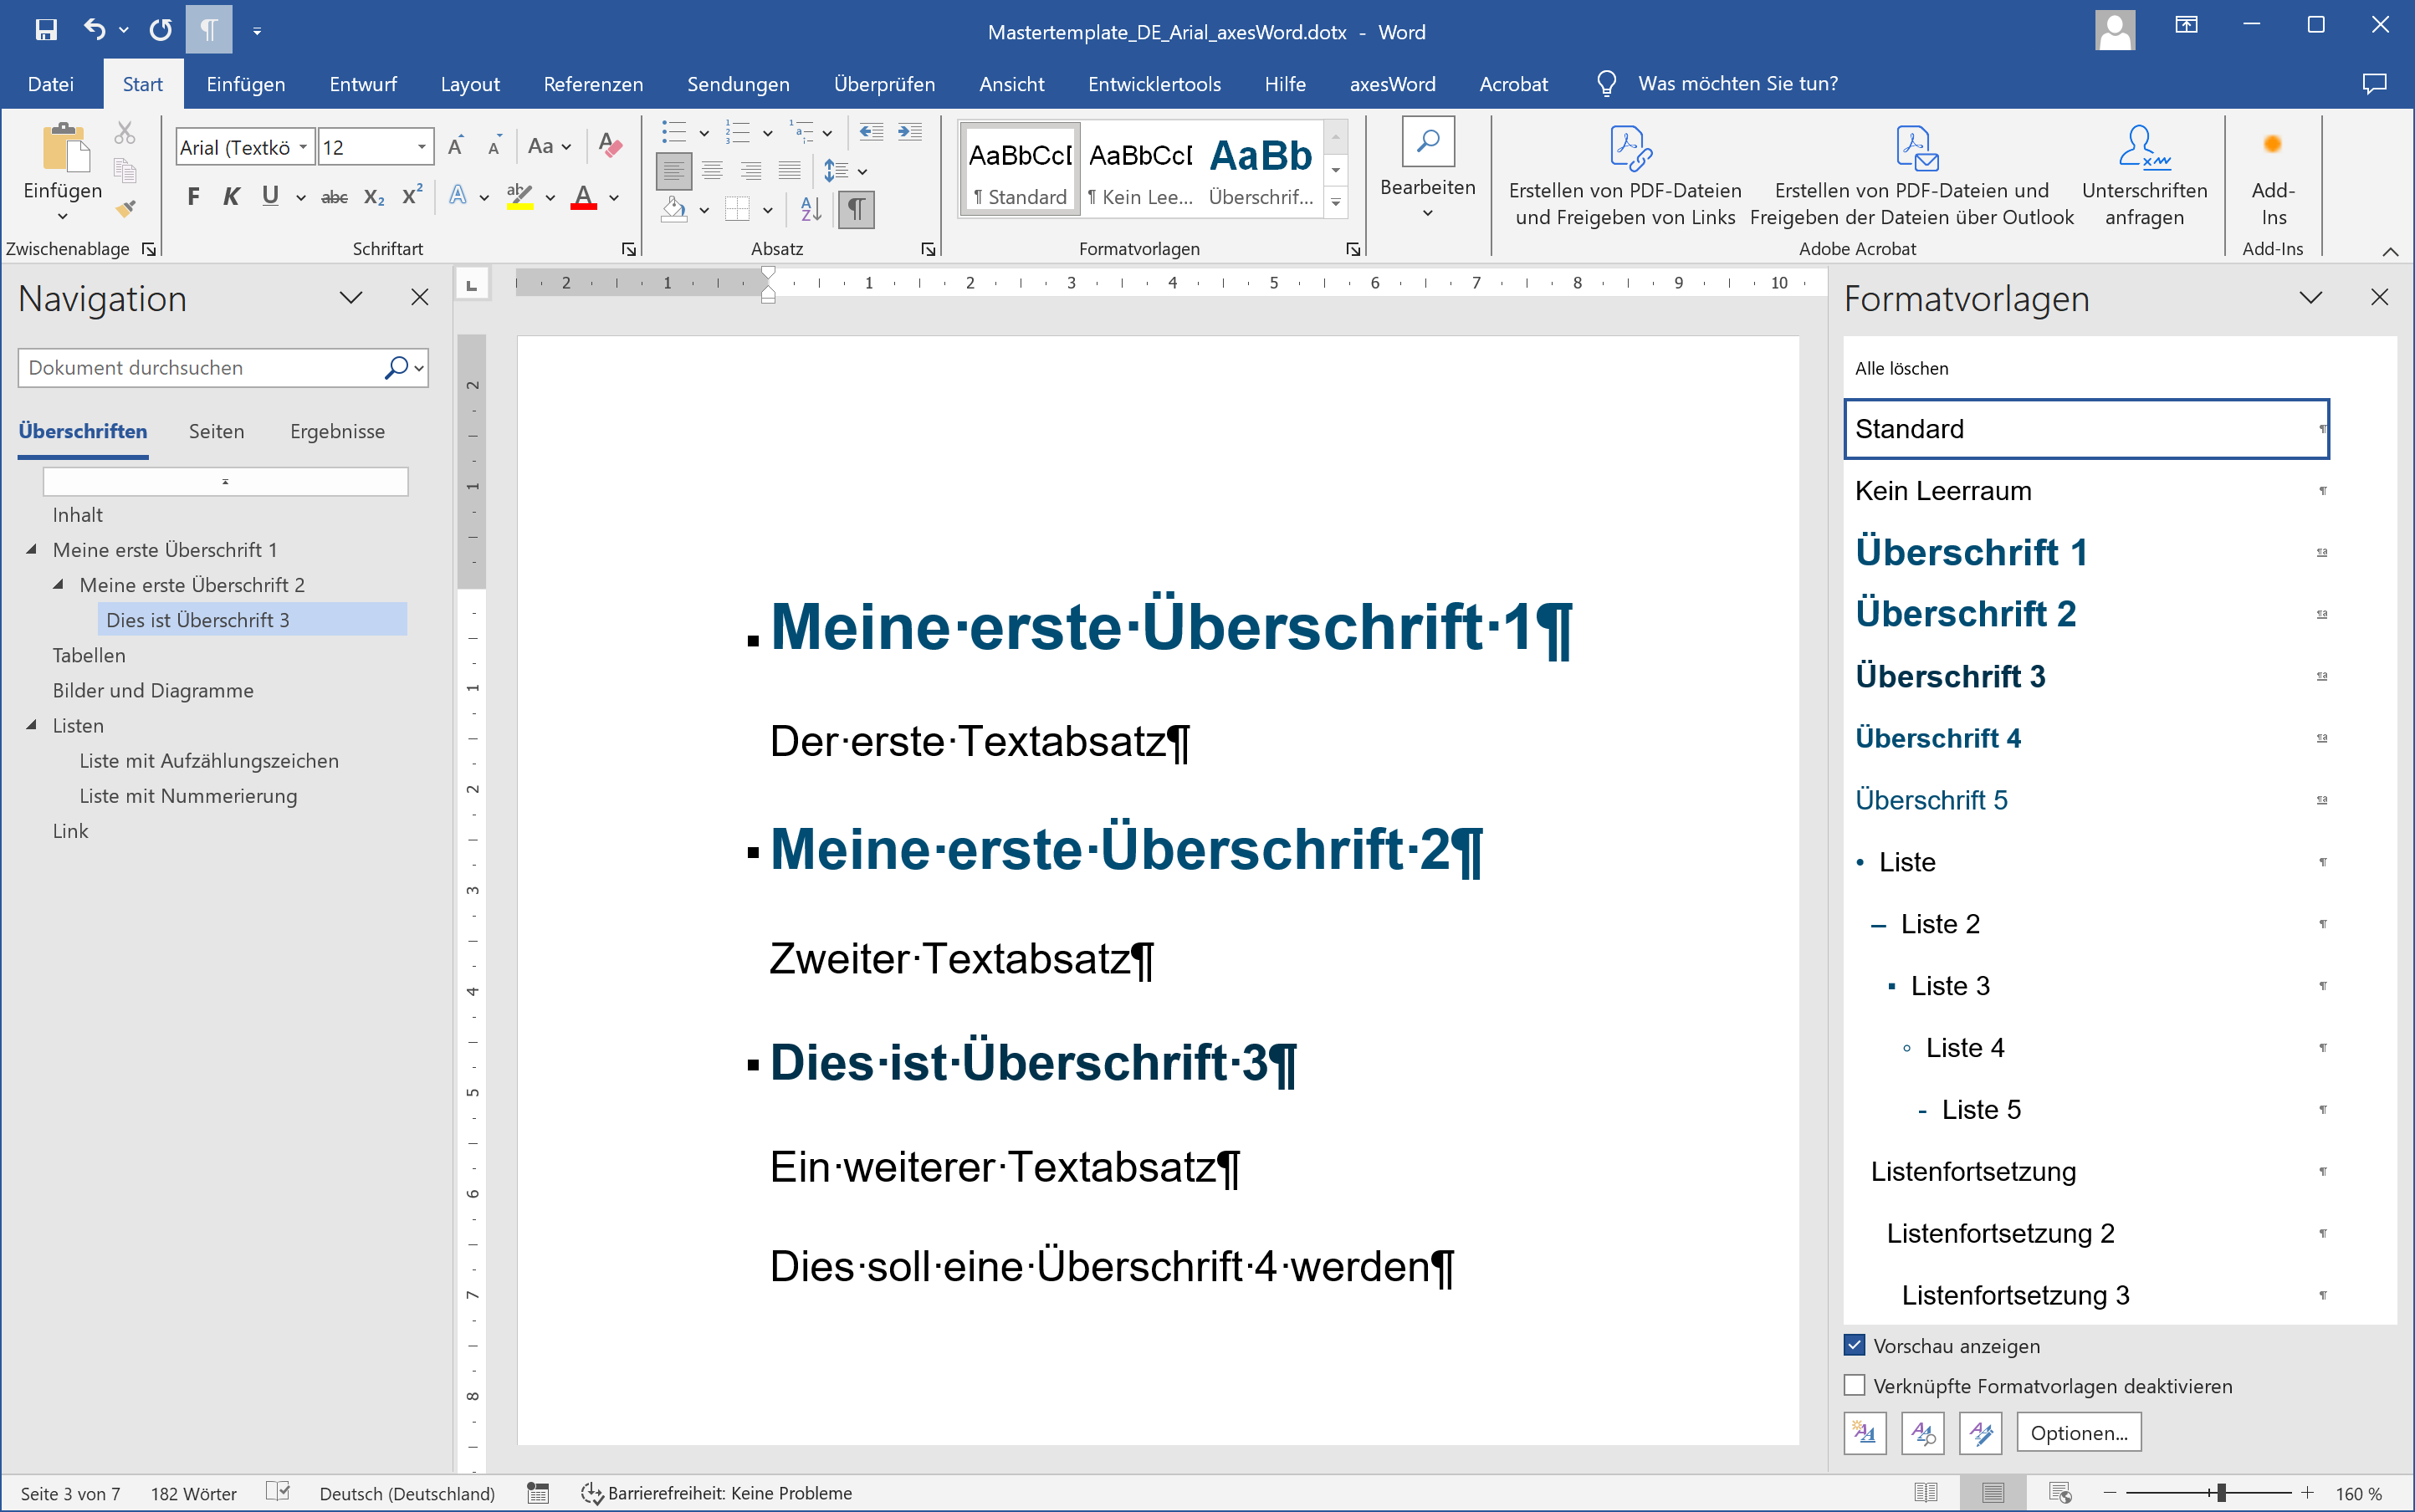This screenshot has height=1512, width=2415.
Task: Expand the styles gallery more arrow
Action: point(1335,203)
